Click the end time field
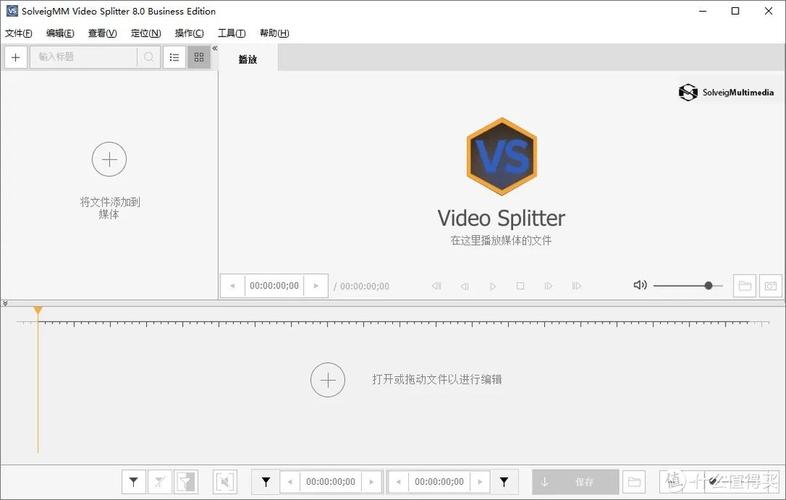 [439, 482]
